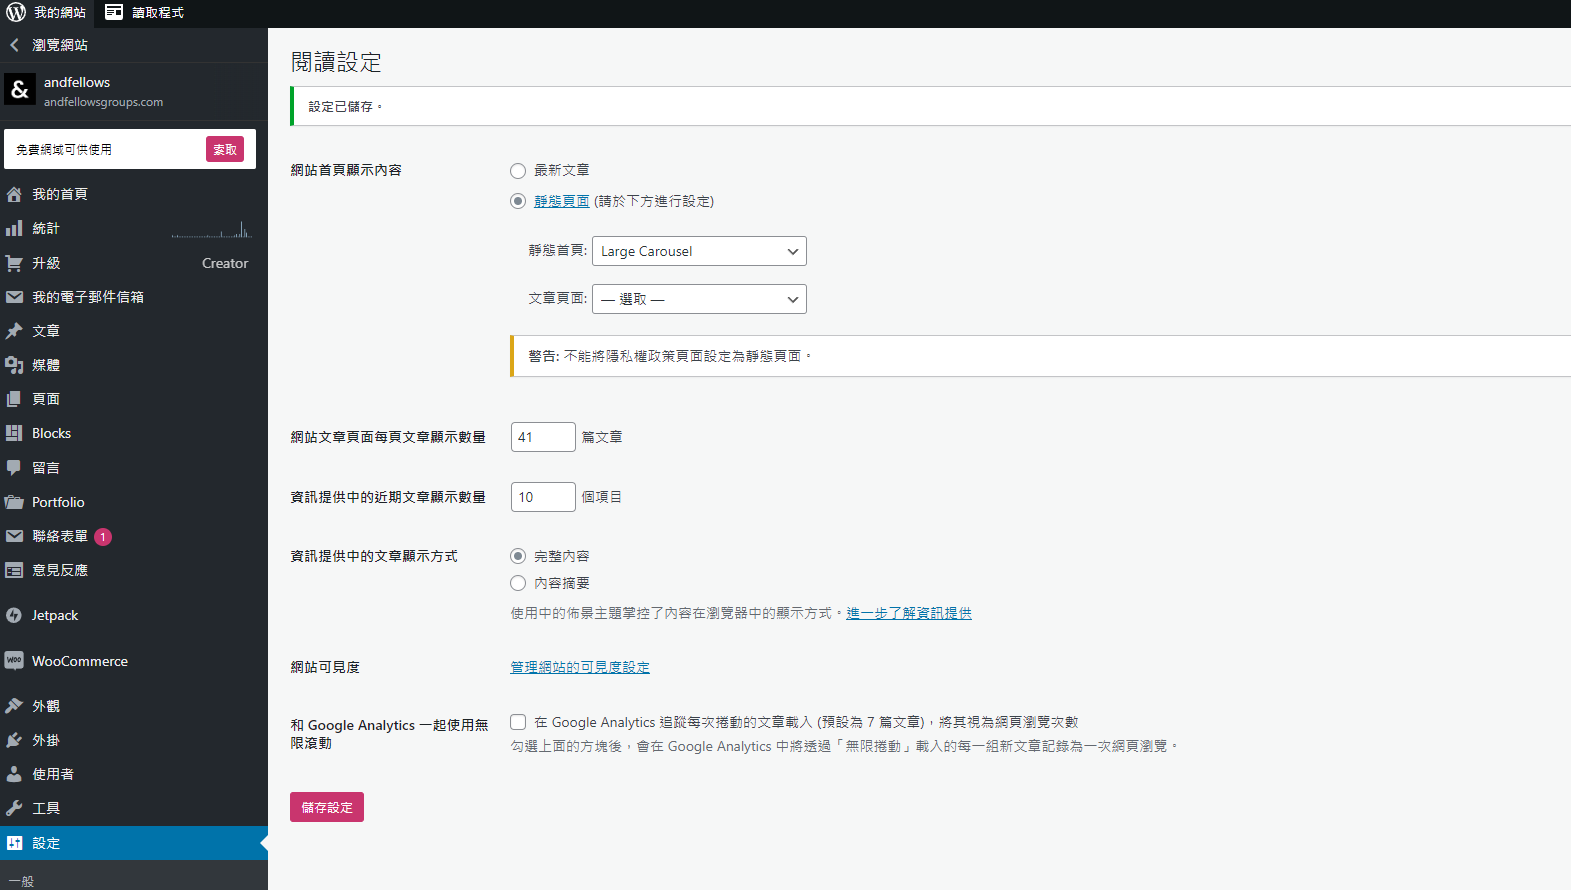Click the 閱讀設定 page heading
This screenshot has width=1571, height=890.
[x=336, y=62]
